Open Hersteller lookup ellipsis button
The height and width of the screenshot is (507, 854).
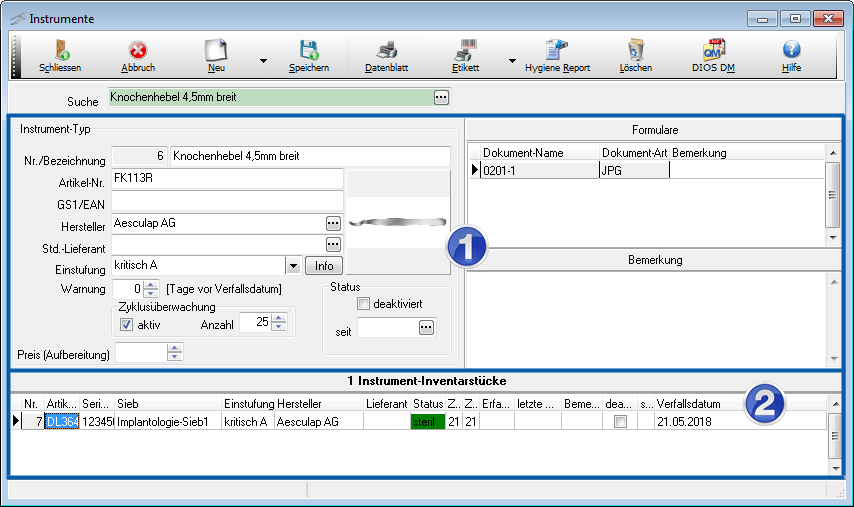click(333, 223)
